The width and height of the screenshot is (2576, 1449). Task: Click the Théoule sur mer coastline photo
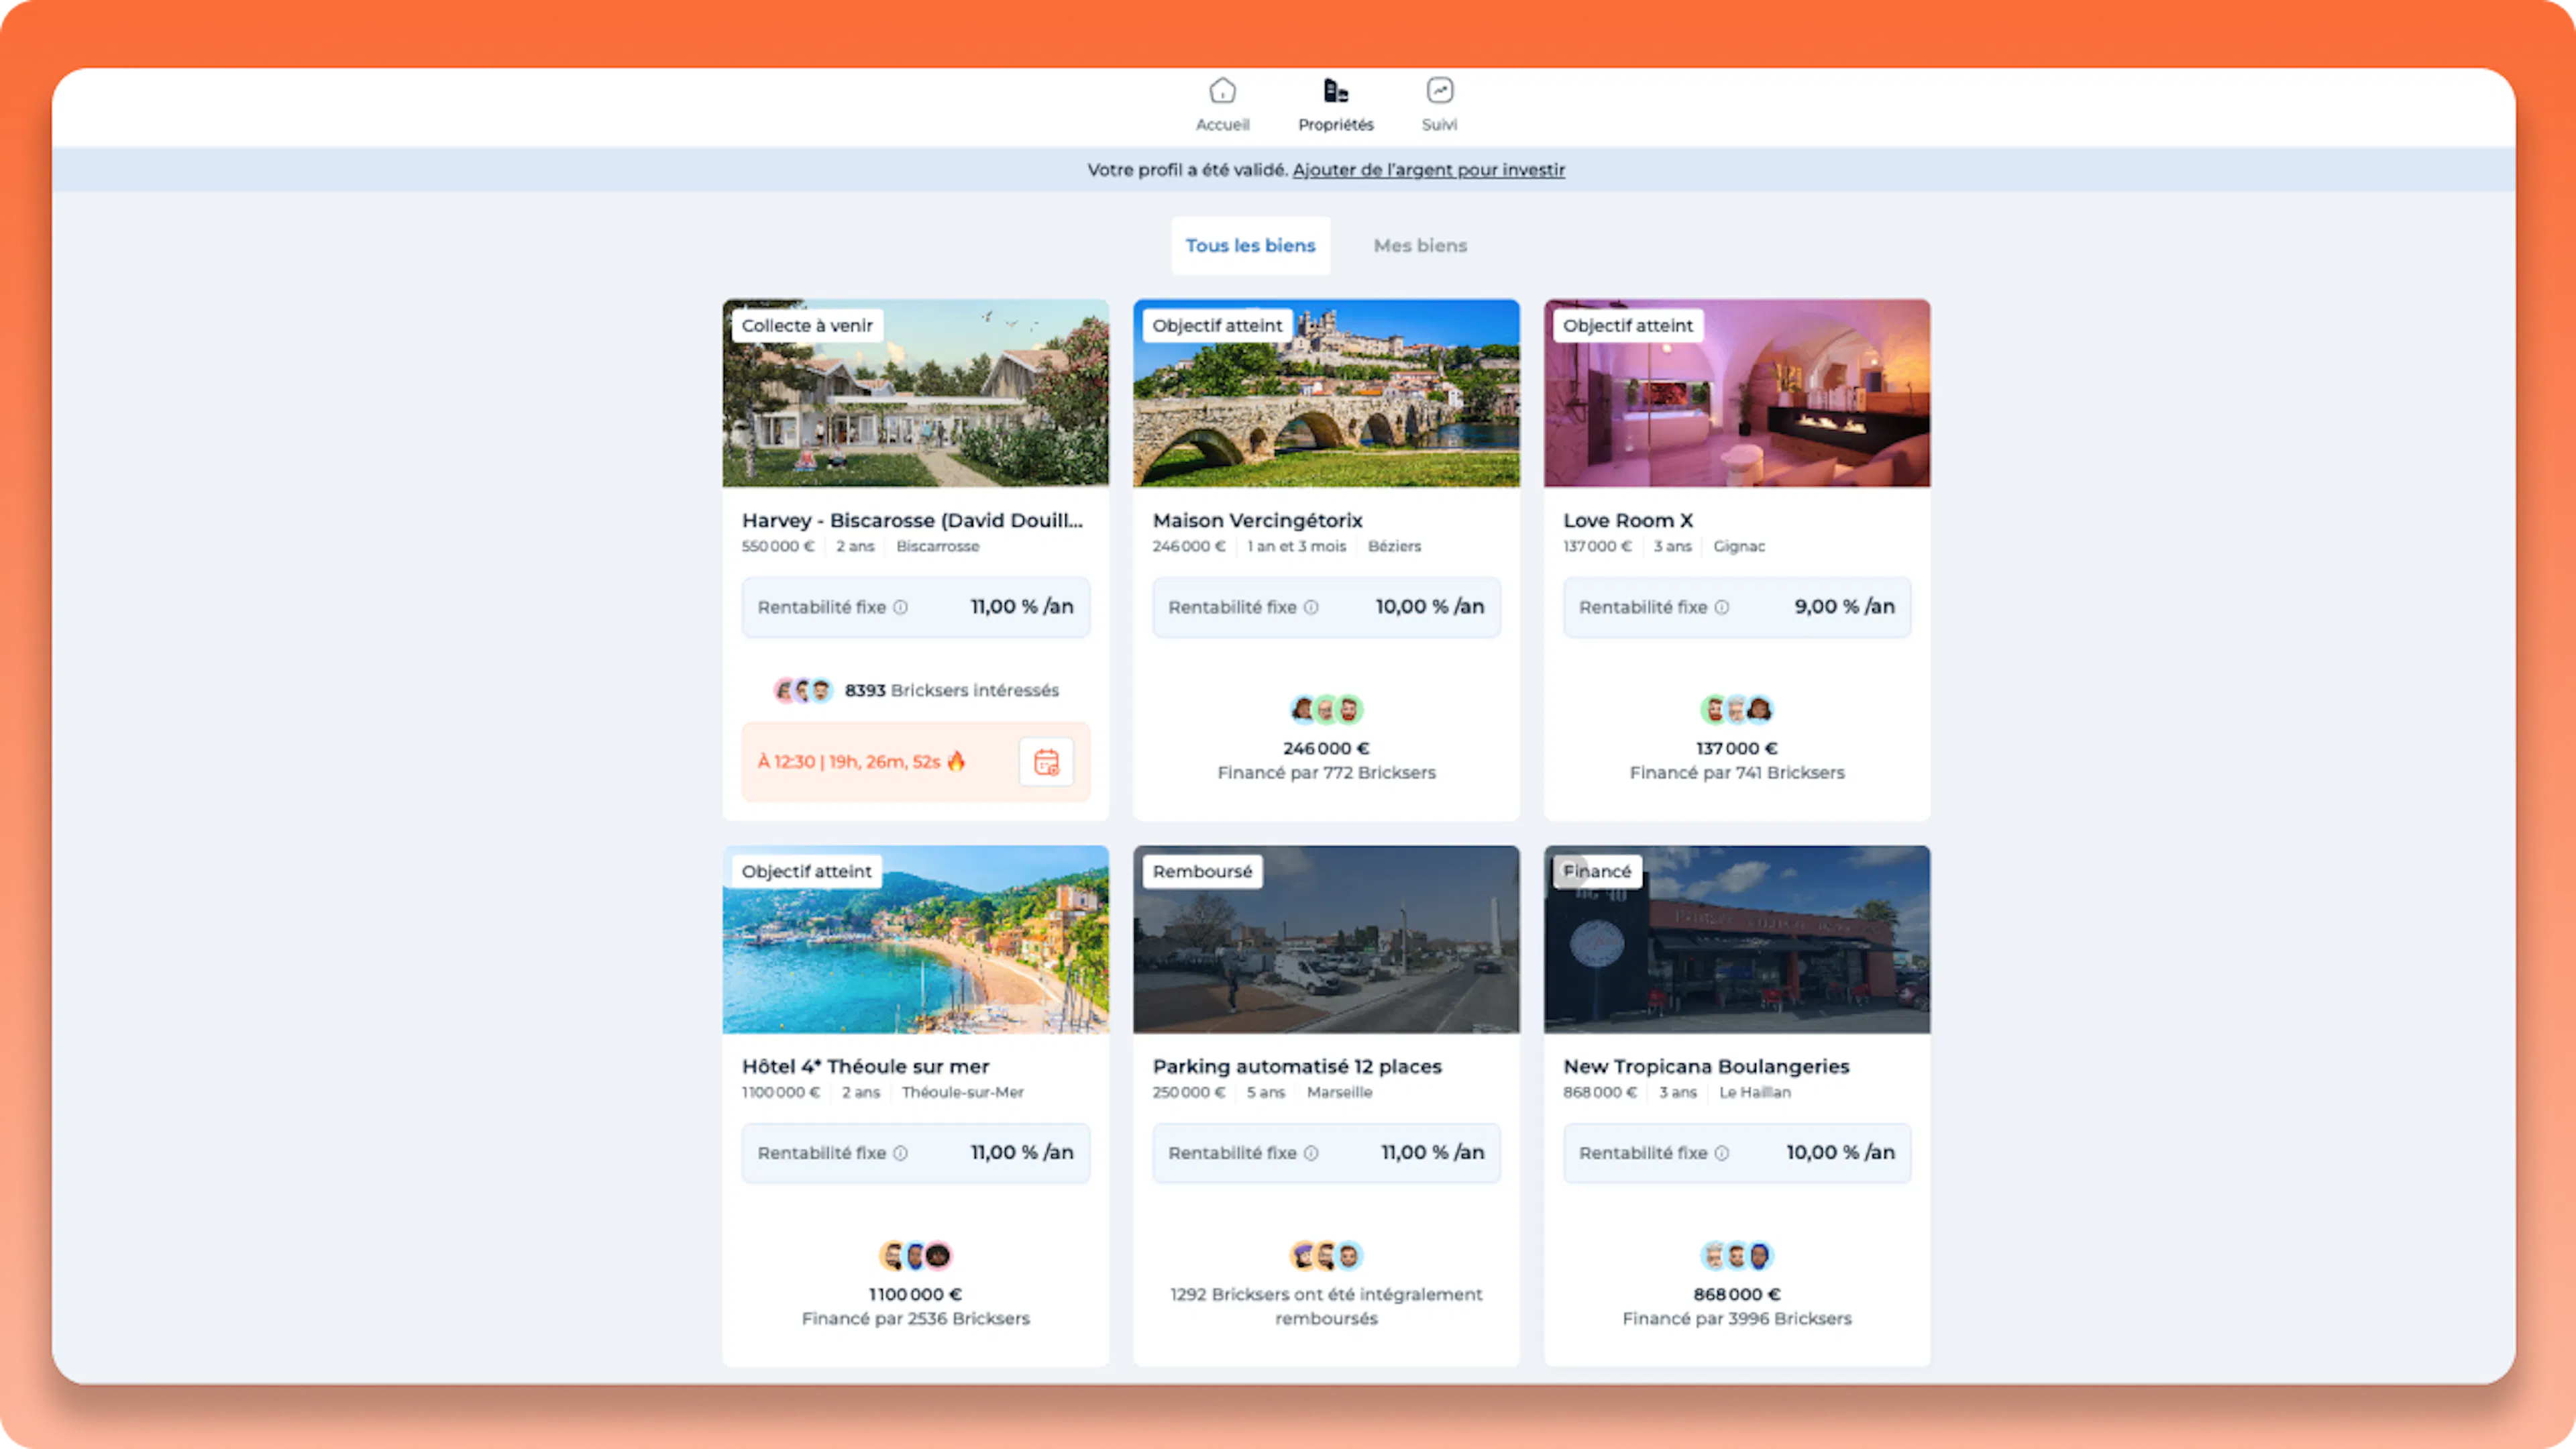click(915, 940)
